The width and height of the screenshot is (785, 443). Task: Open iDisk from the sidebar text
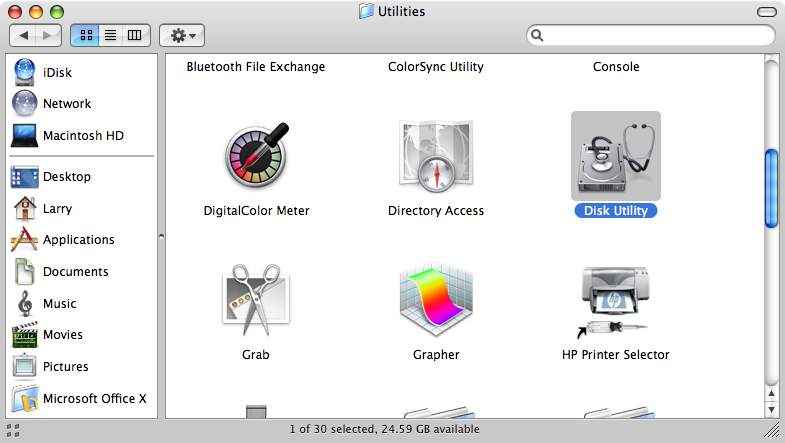[57, 73]
